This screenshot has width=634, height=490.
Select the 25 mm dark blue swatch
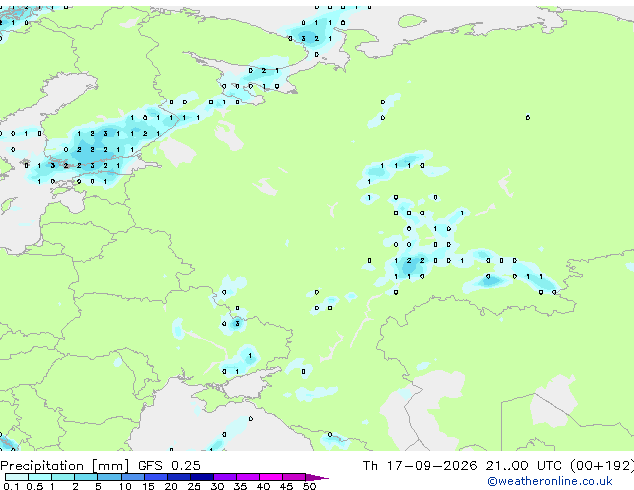201,477
